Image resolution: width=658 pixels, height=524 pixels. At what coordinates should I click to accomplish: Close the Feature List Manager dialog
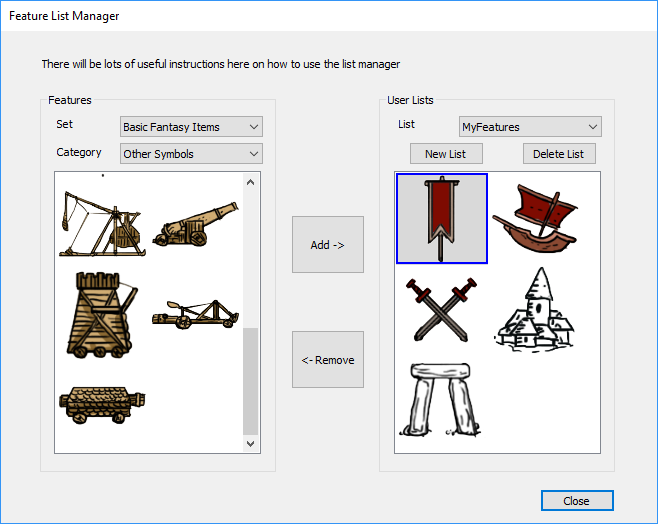pyautogui.click(x=576, y=501)
